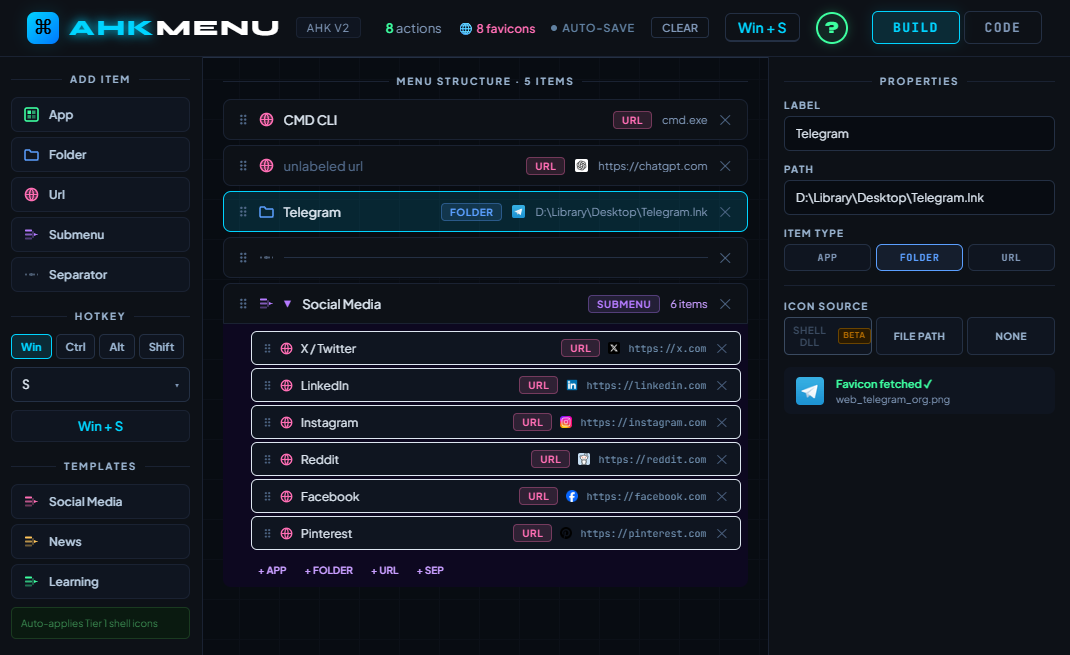The width and height of the screenshot is (1070, 655).
Task: Remove the X / Twitter entry with its X
Action: coord(721,349)
